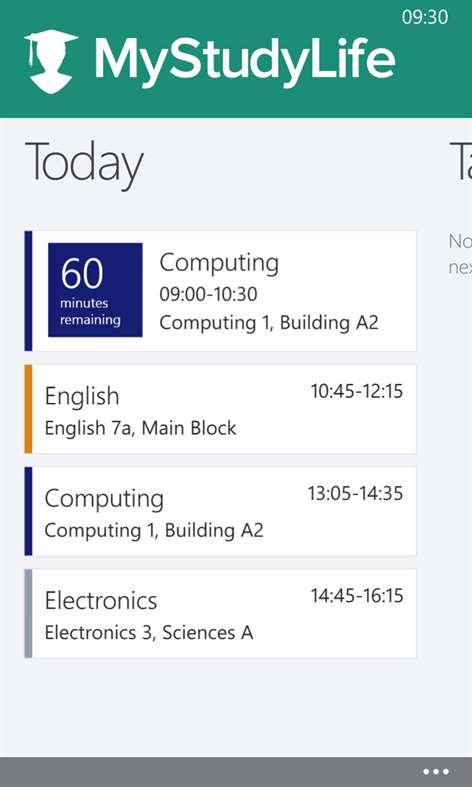Screen dimensions: 472x787
Task: Tap the cut-off text in the next panel
Action: pyautogui.click(x=460, y=254)
